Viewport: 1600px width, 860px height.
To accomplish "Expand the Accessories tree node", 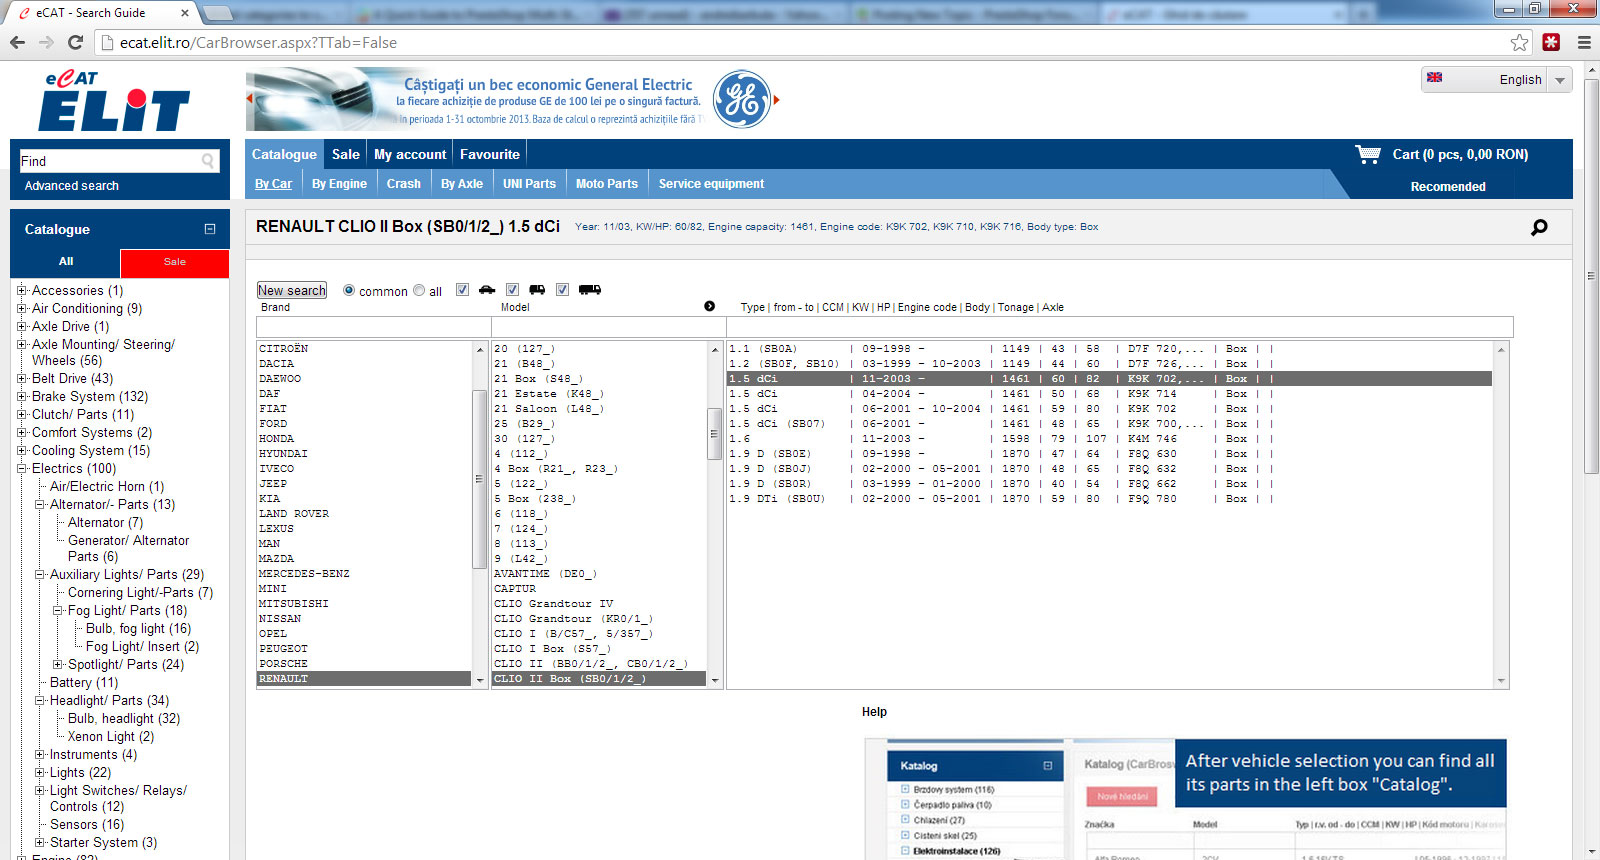I will pos(22,291).
